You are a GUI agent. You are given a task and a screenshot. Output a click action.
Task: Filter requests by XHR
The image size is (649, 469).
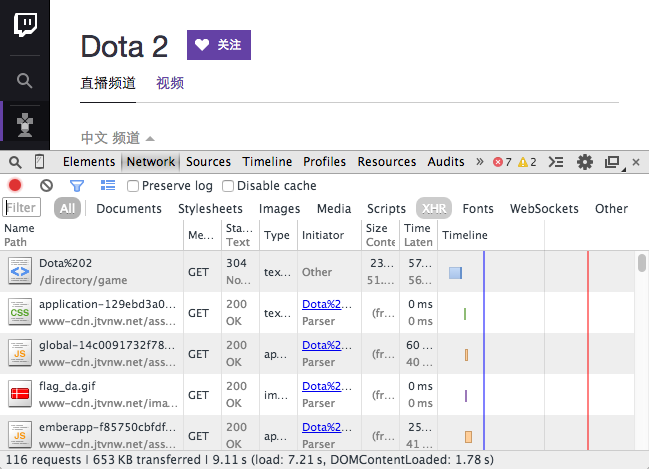pyautogui.click(x=434, y=208)
